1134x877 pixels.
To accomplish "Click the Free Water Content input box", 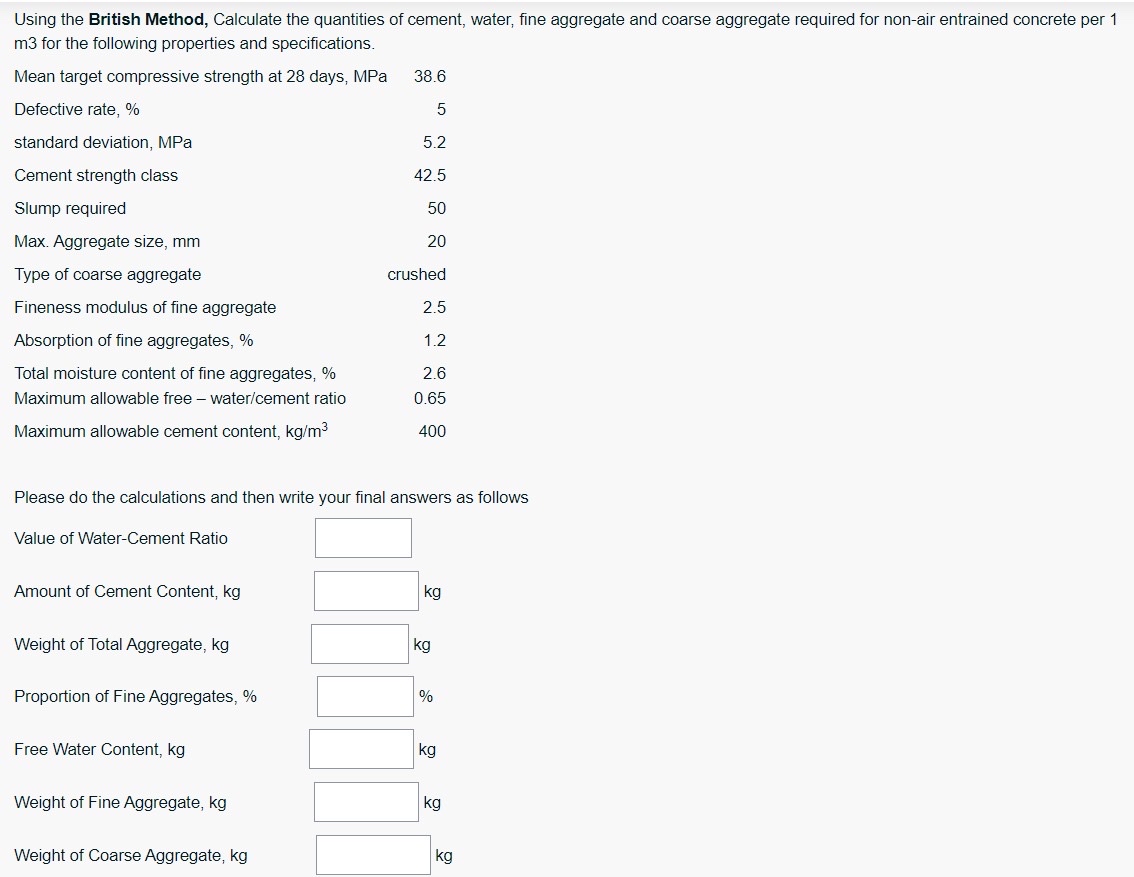I will [361, 748].
